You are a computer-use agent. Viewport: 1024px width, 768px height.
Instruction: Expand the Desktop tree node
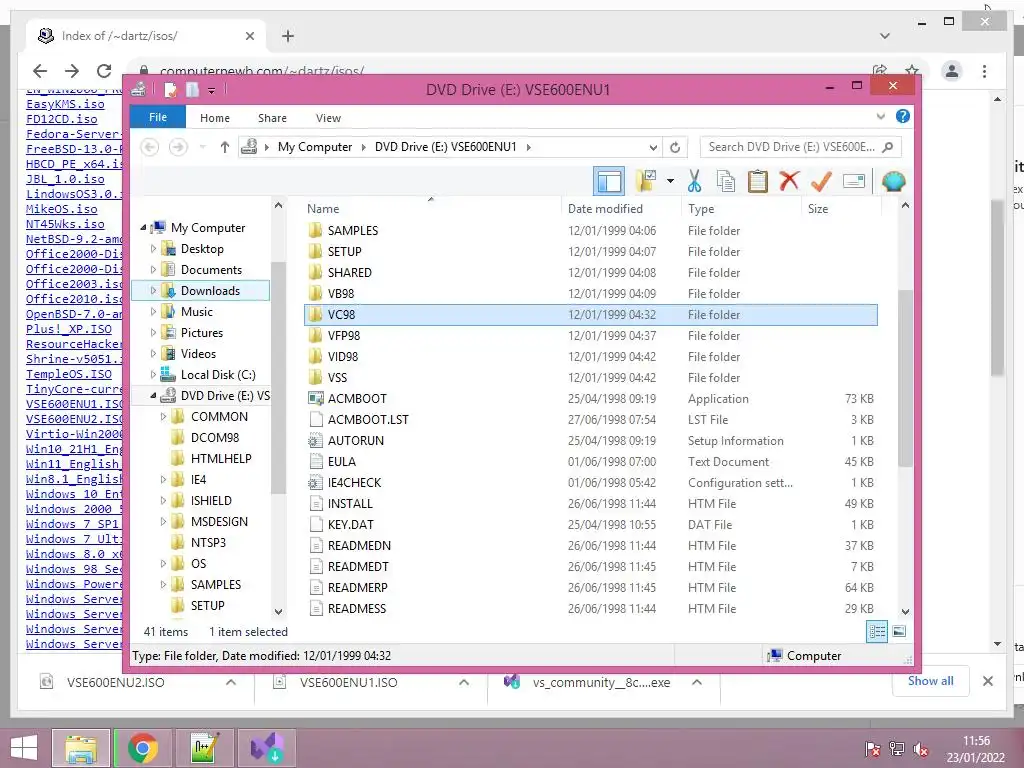click(x=153, y=249)
